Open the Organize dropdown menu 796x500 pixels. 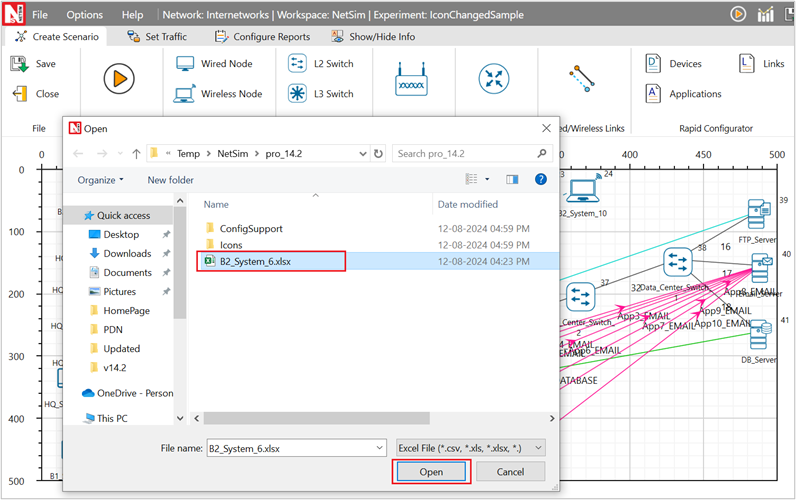click(100, 180)
